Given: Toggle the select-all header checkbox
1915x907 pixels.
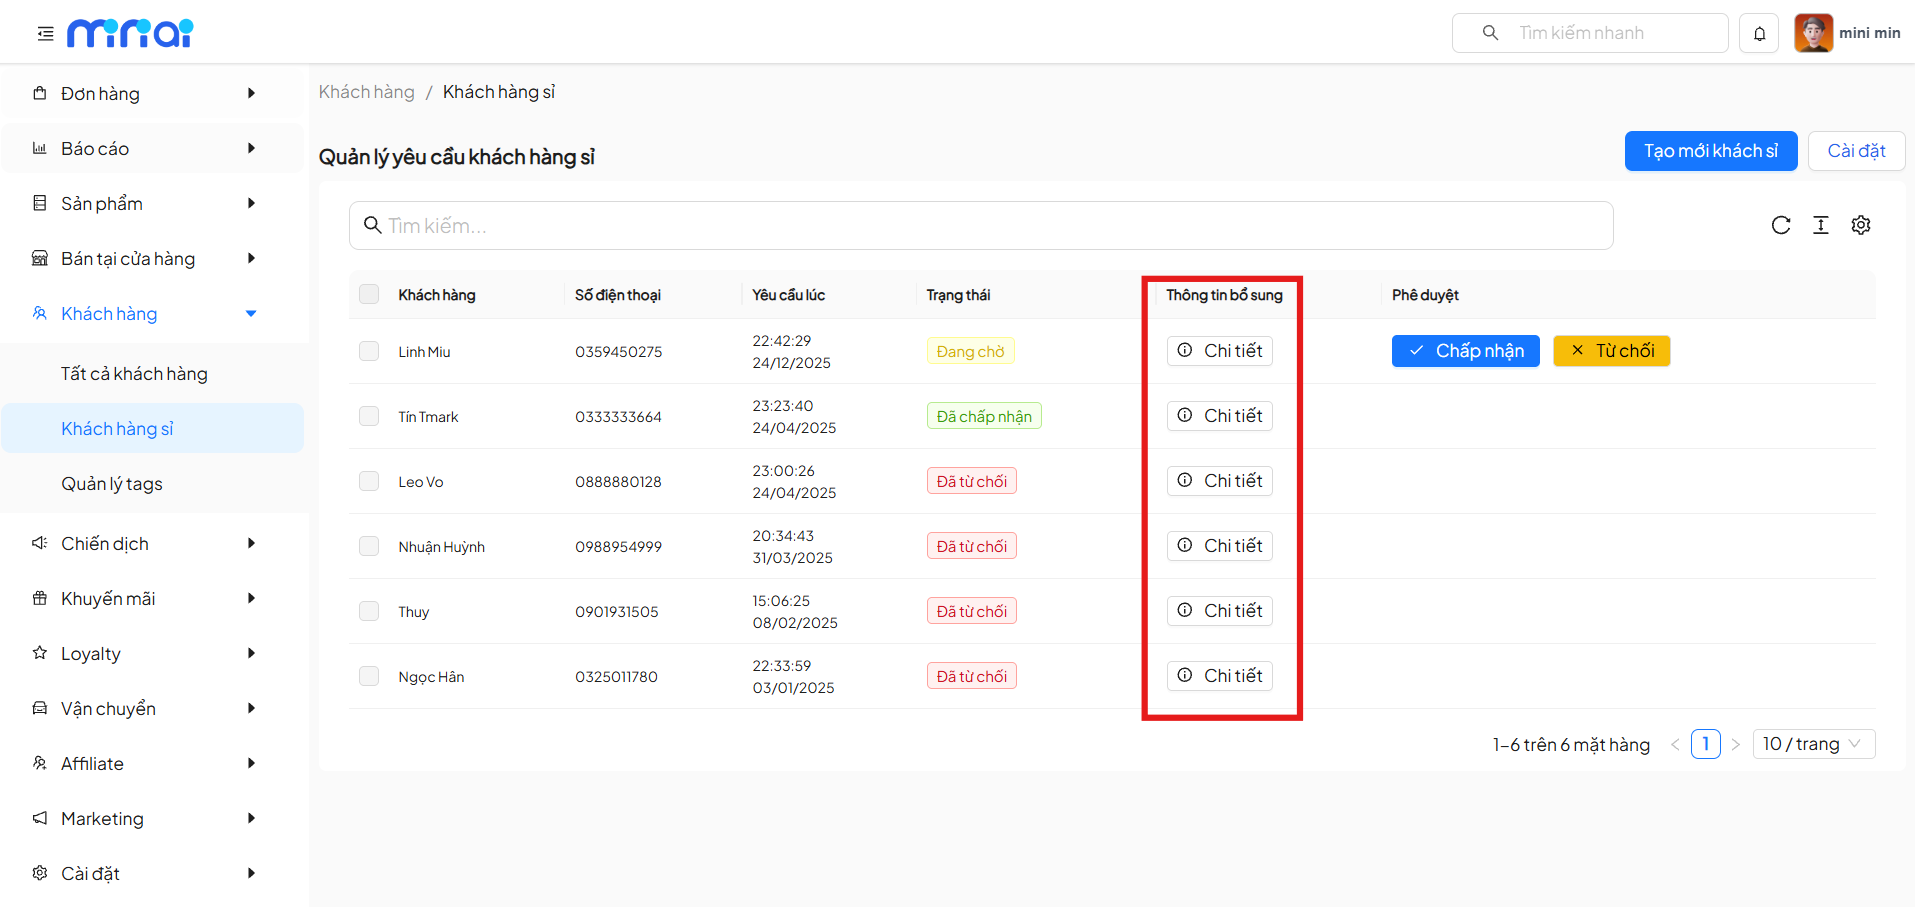Looking at the screenshot, I should [x=369, y=294].
